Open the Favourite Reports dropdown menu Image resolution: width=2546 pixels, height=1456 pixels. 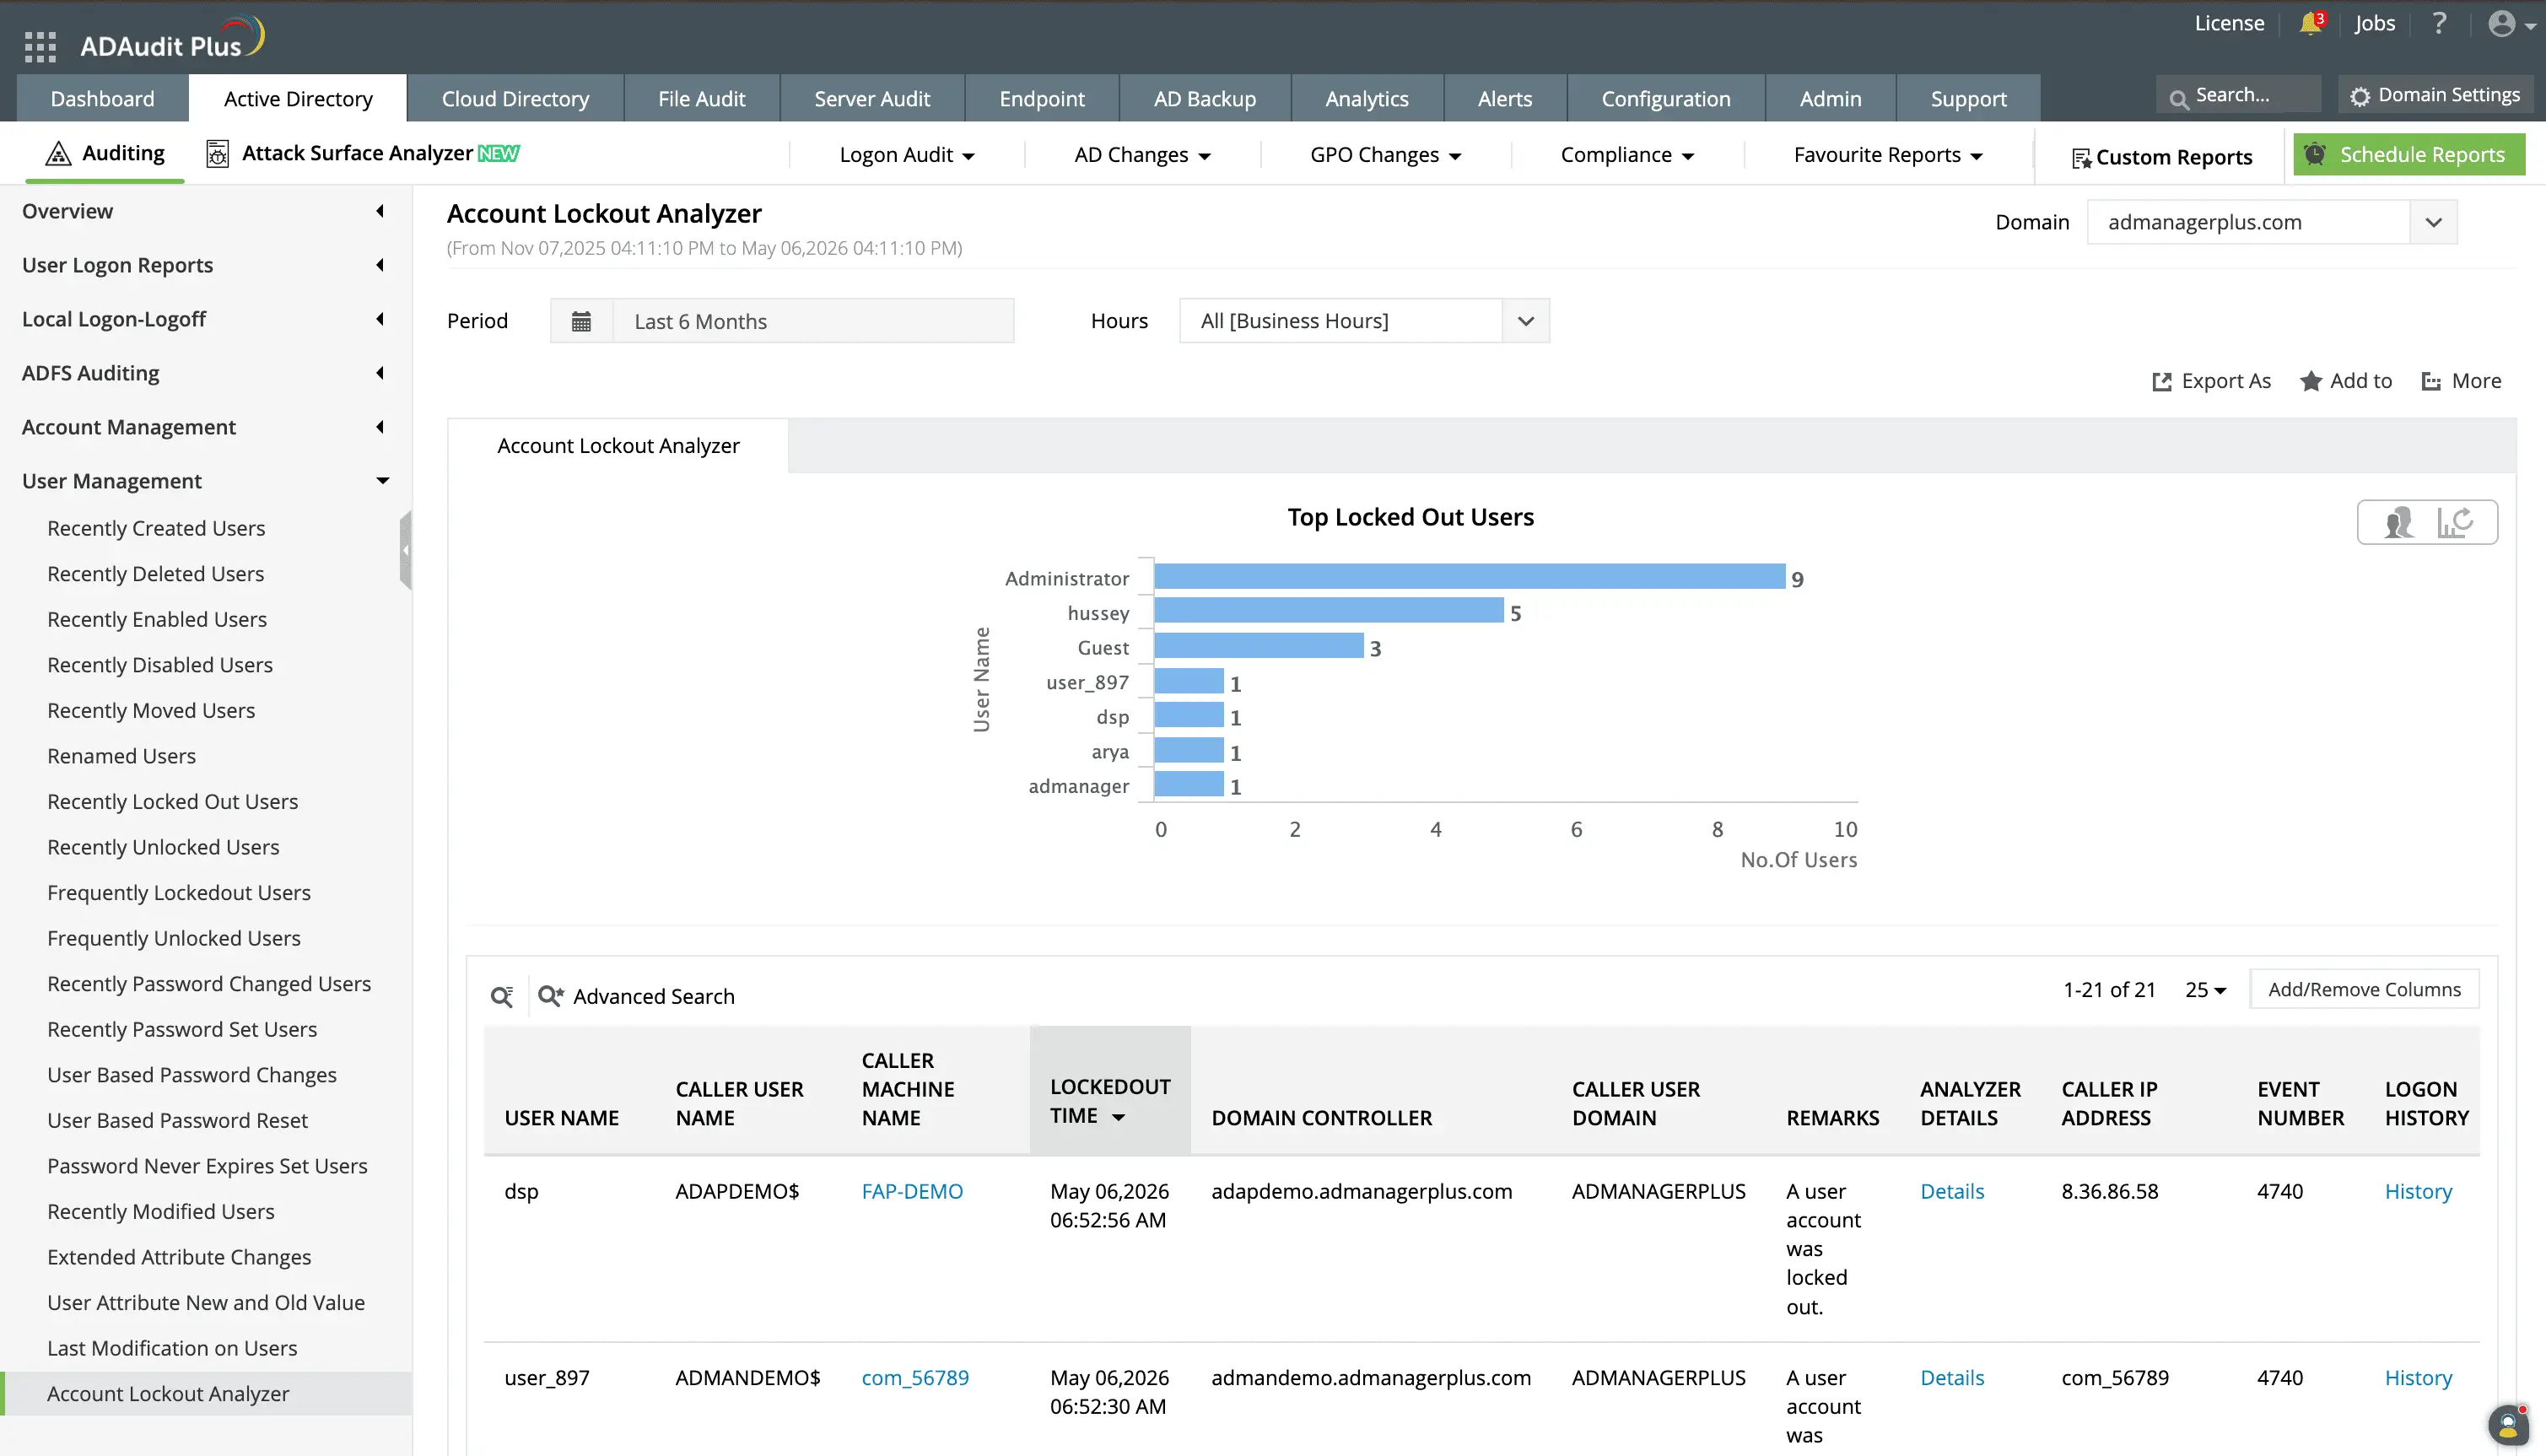[x=1888, y=155]
